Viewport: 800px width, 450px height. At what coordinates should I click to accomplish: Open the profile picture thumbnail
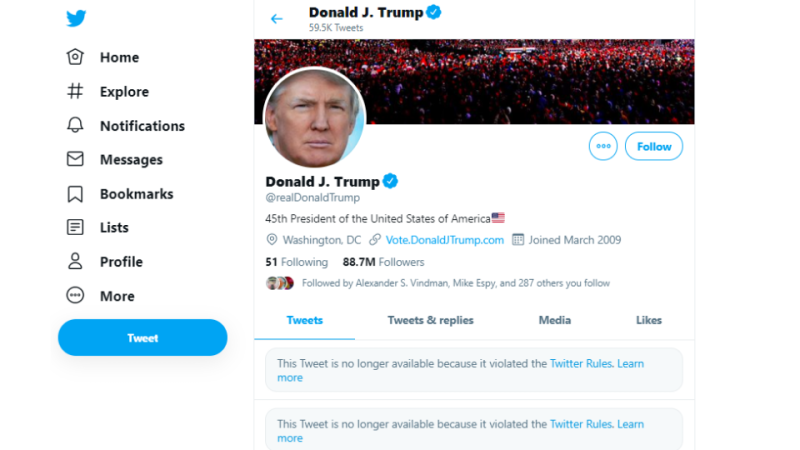click(x=314, y=118)
